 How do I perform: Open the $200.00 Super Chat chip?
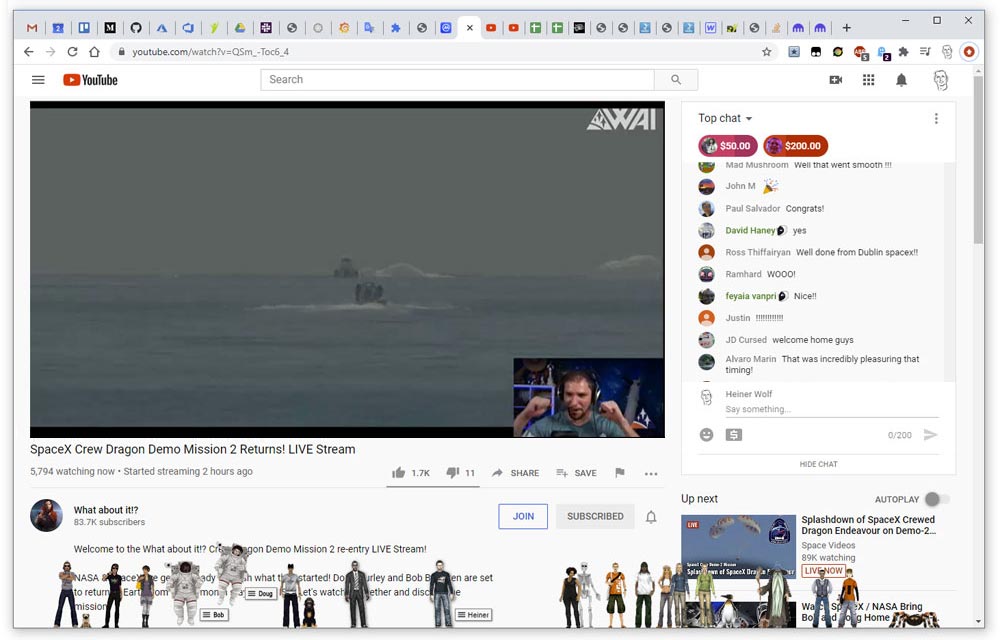[795, 146]
